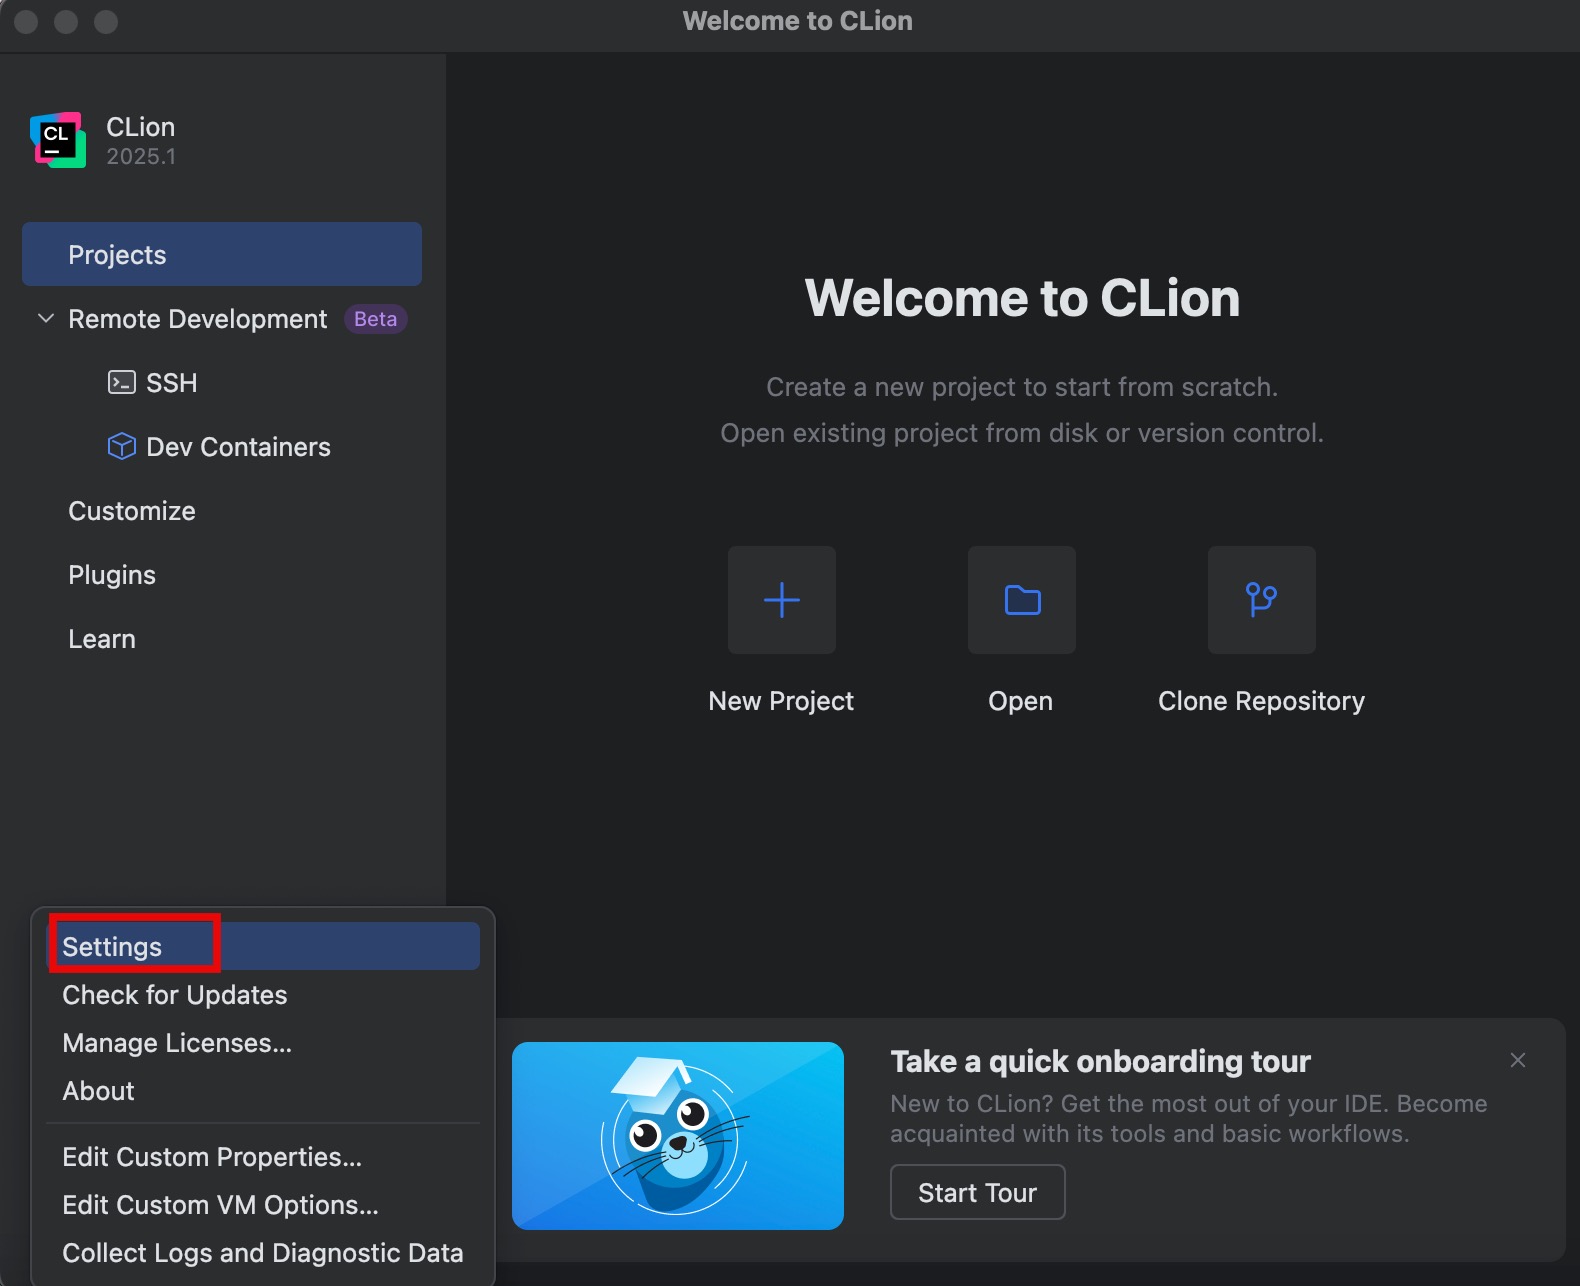Screen dimensions: 1580x1286
Task: Click the folder icon to Open project
Action: click(x=1021, y=600)
